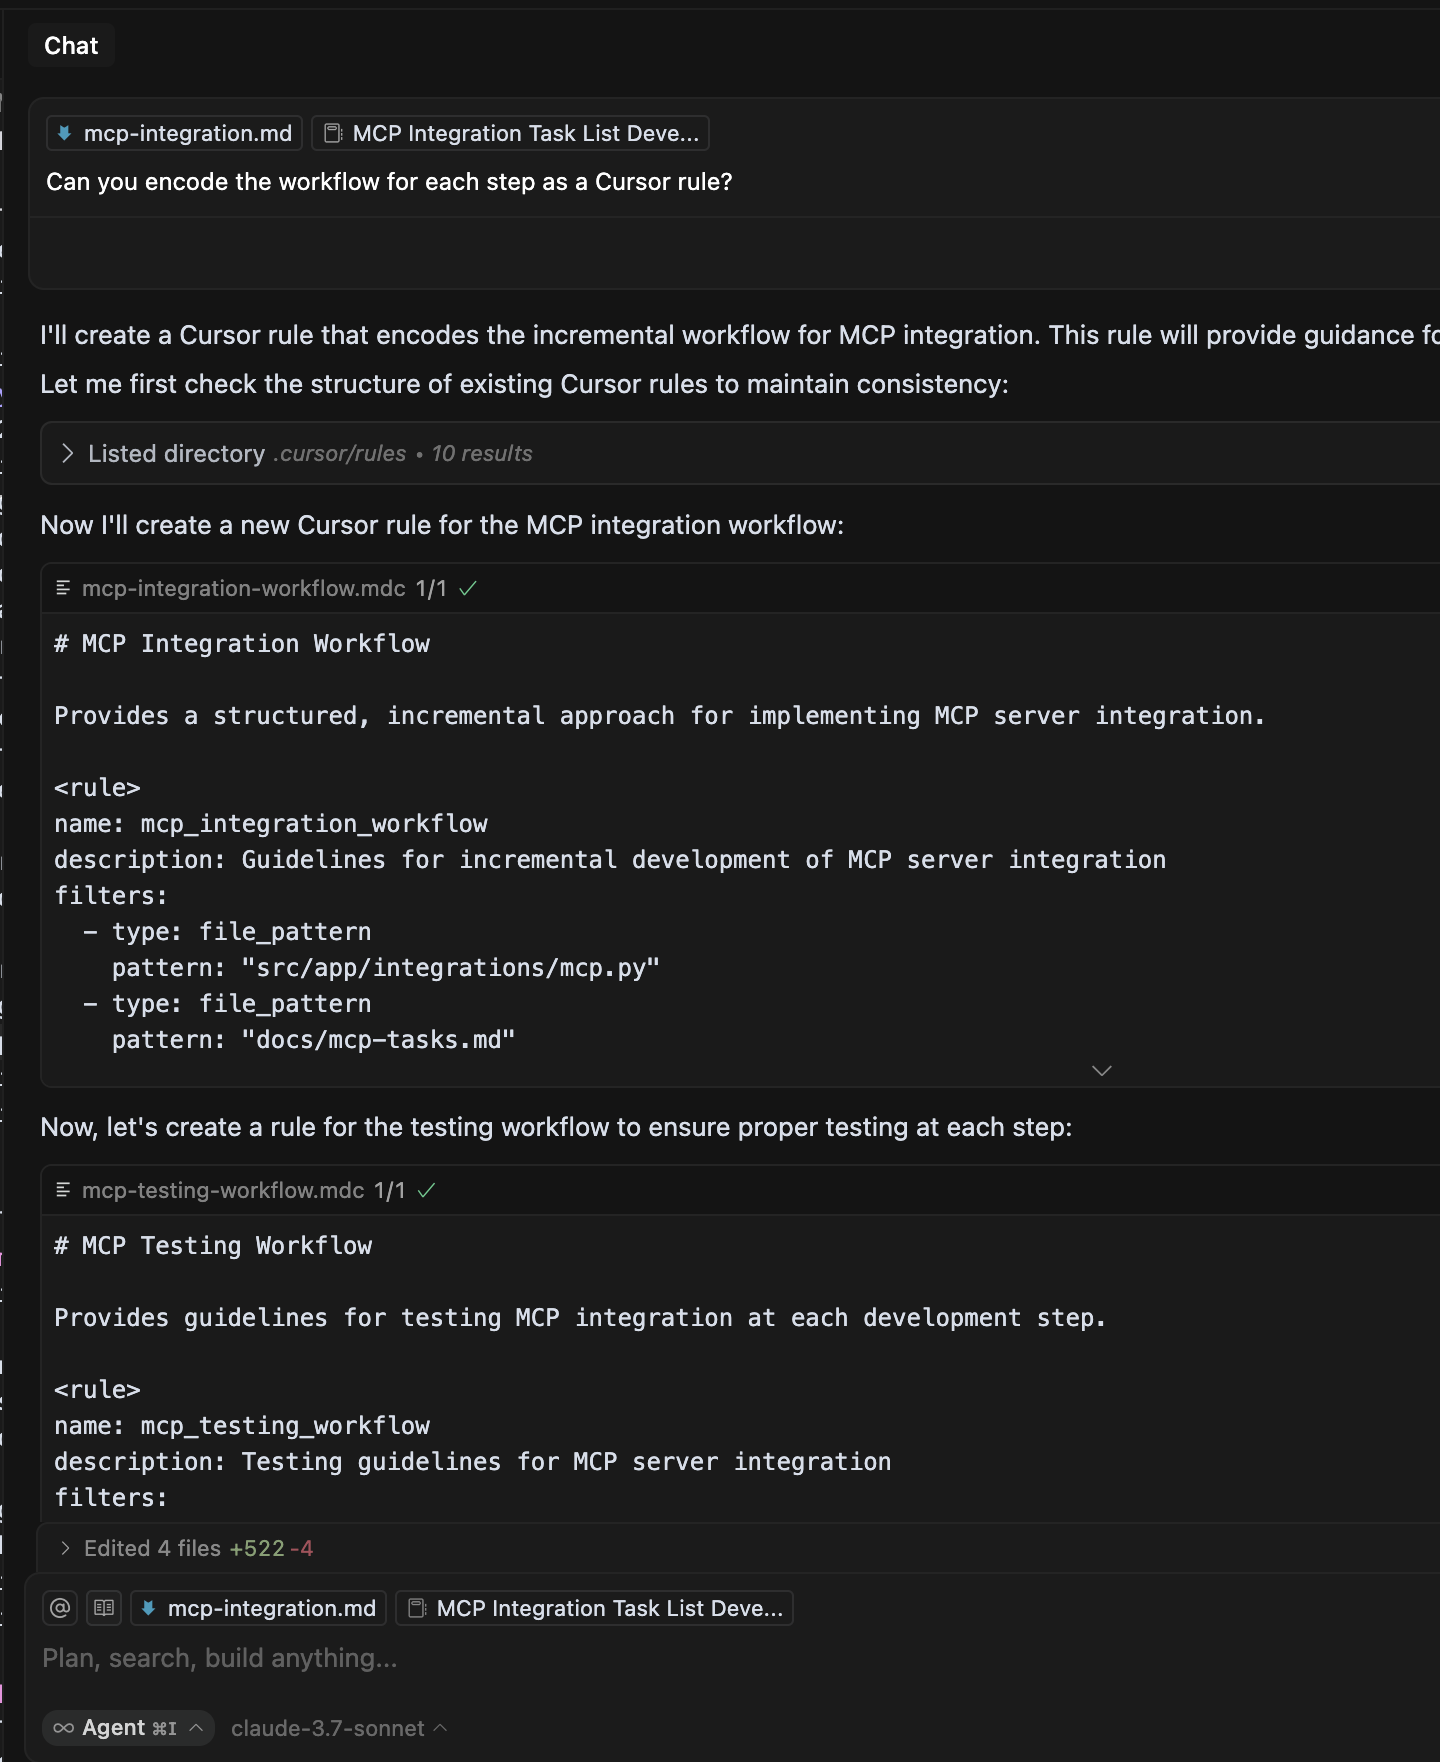Click the 'description: Testing guidelines for MCP server integration' line
The width and height of the screenshot is (1440, 1762).
click(x=473, y=1462)
